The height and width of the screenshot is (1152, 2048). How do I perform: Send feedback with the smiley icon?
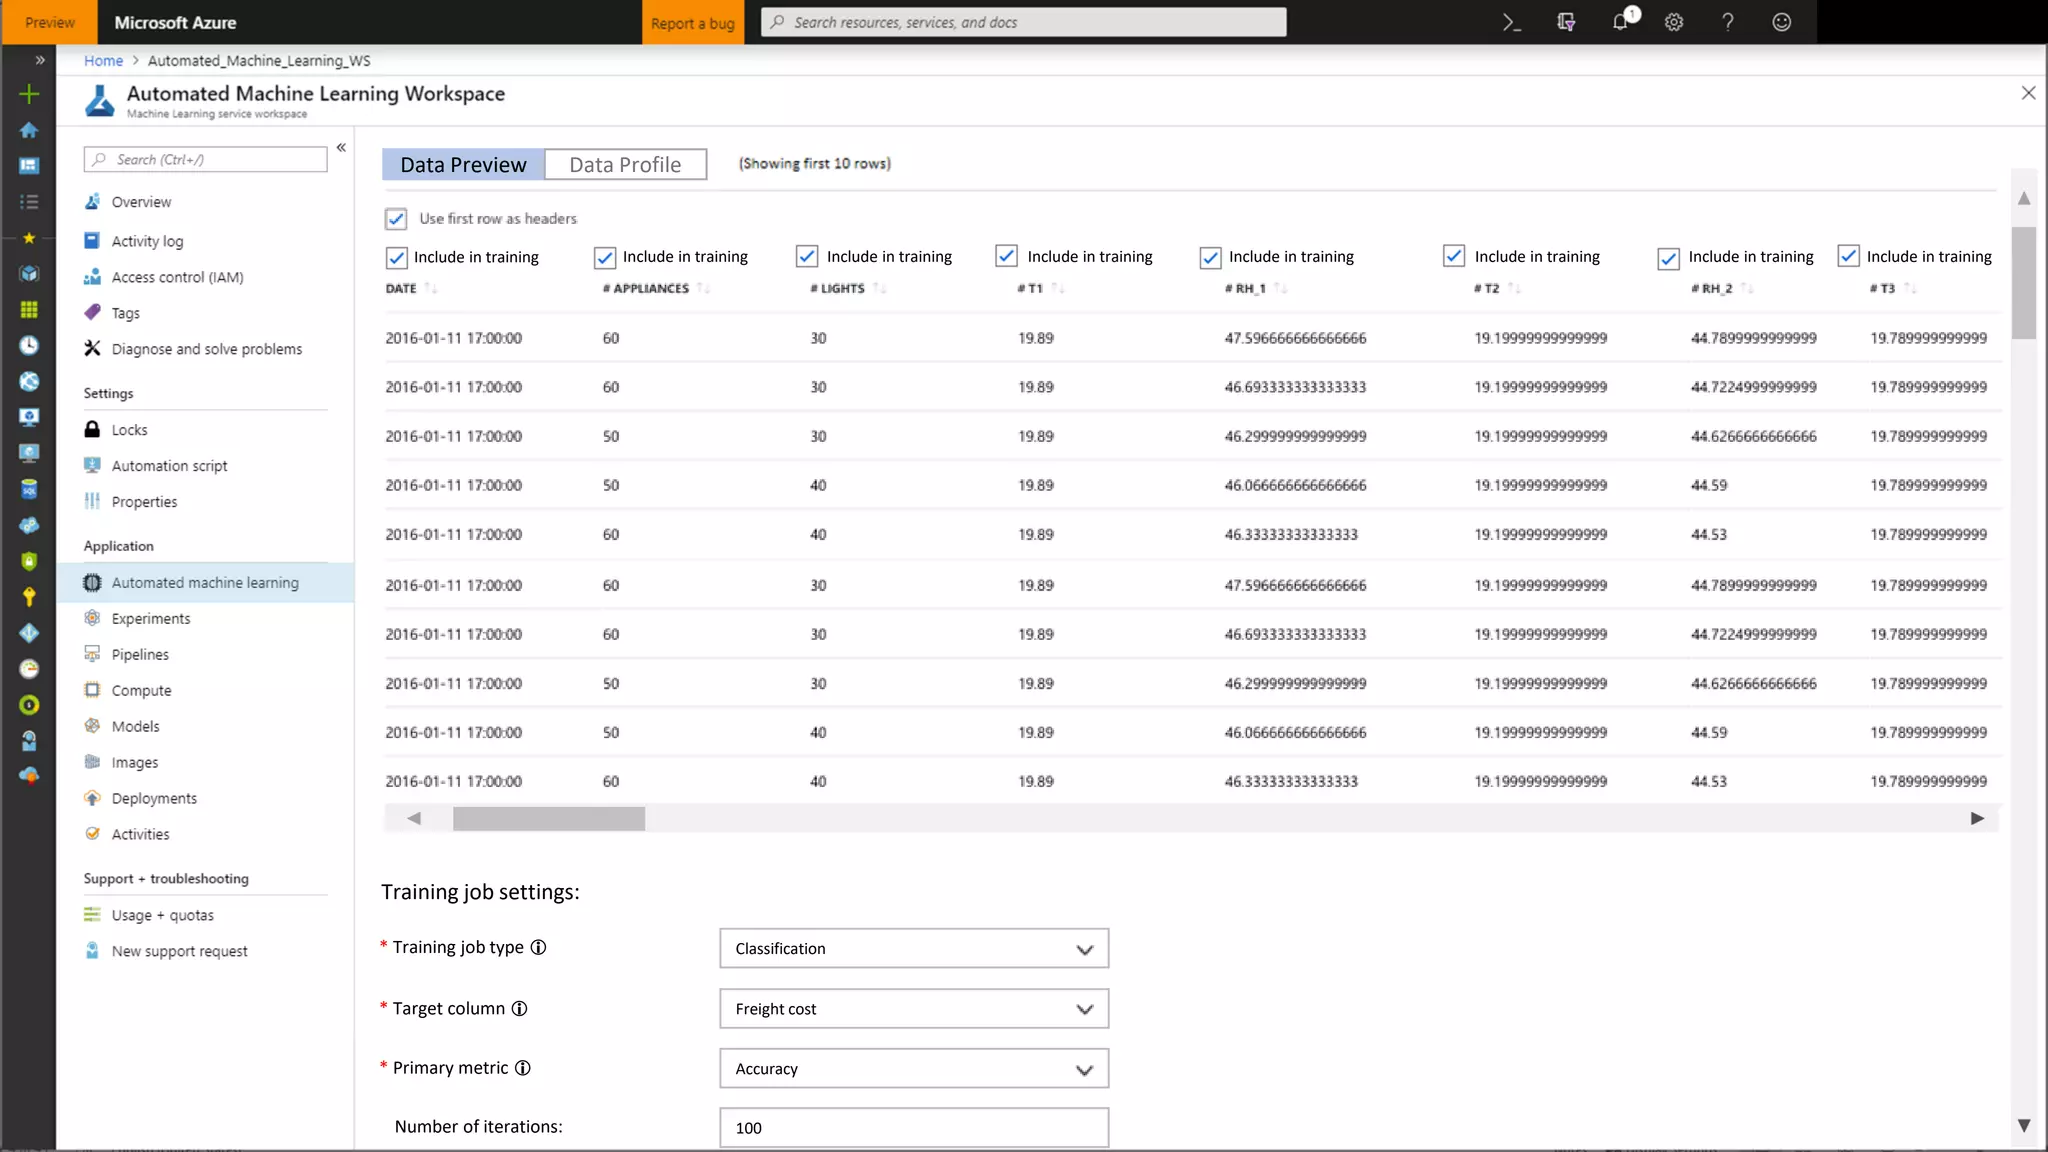(1782, 22)
